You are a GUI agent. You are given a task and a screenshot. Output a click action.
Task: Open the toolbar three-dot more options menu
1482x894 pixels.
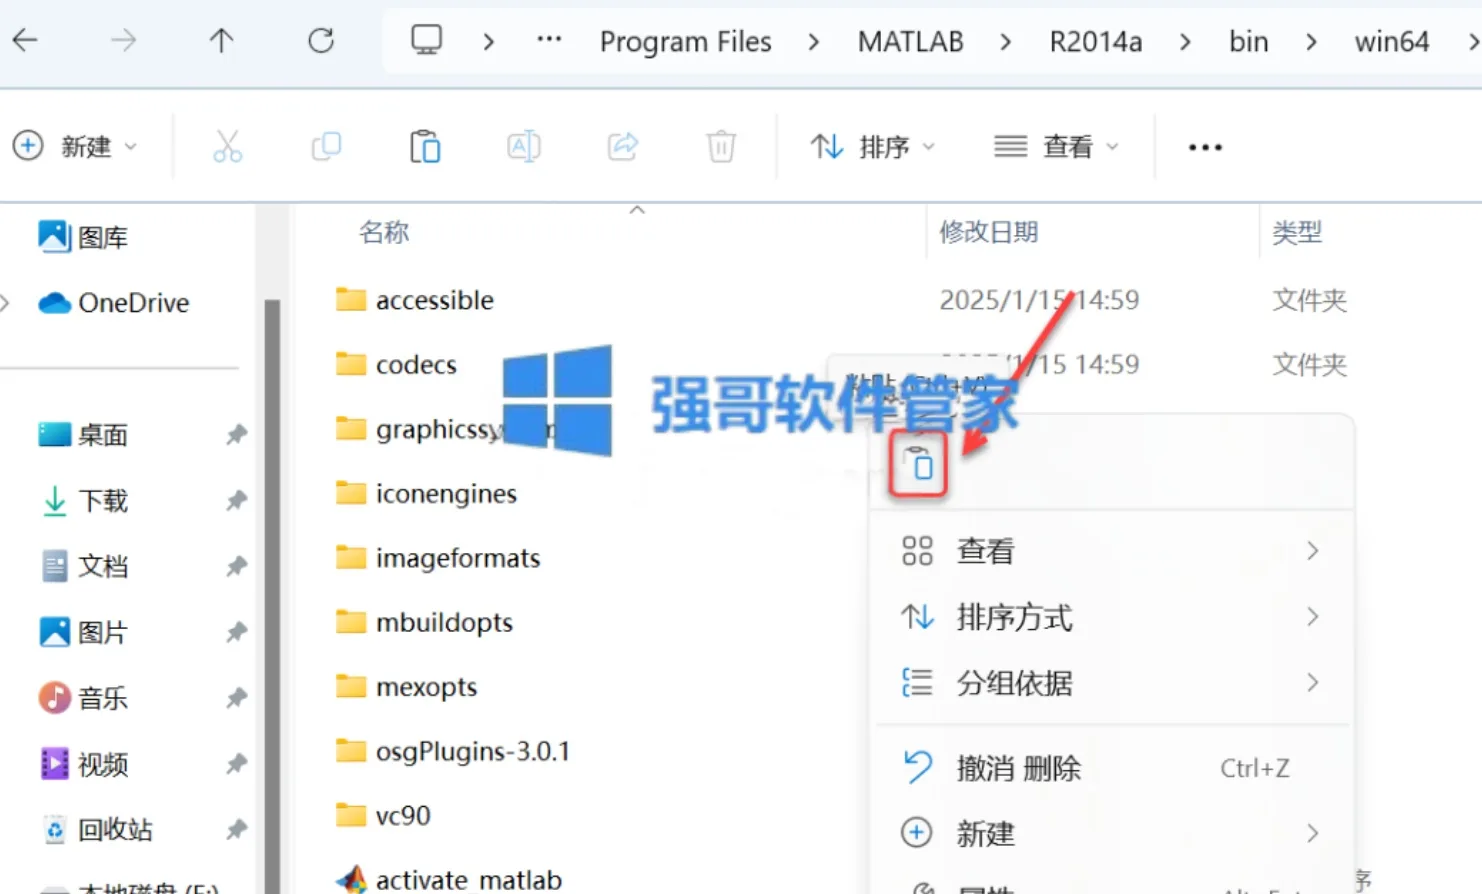pyautogui.click(x=1205, y=147)
